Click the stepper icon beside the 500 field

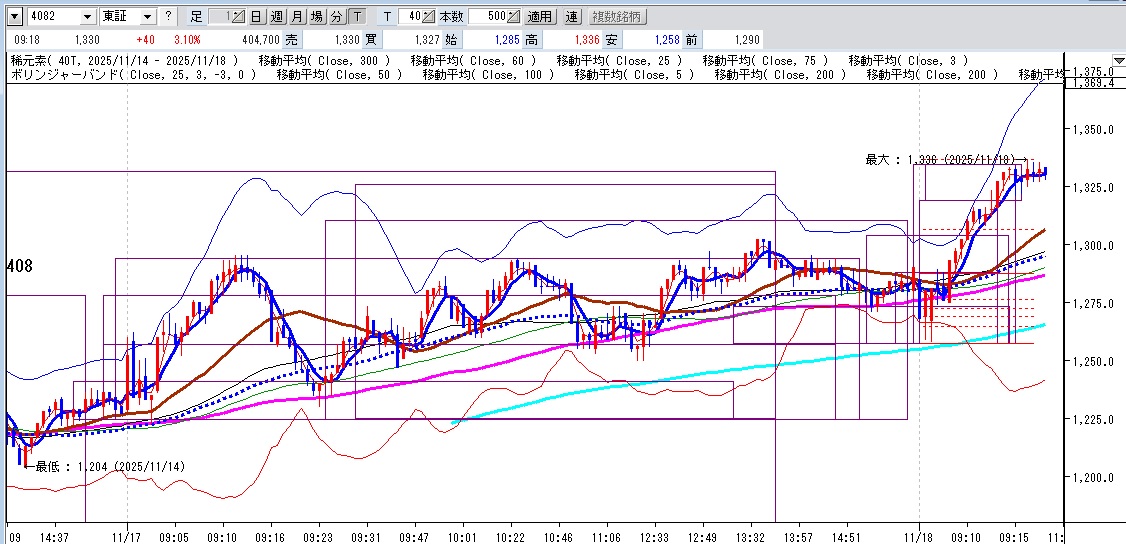tap(514, 16)
